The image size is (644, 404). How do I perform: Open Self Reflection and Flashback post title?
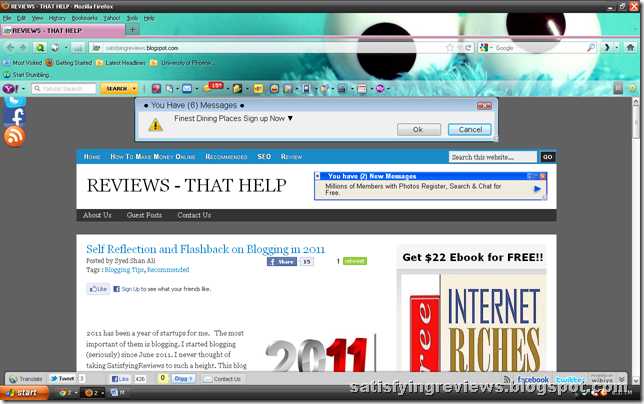point(205,249)
